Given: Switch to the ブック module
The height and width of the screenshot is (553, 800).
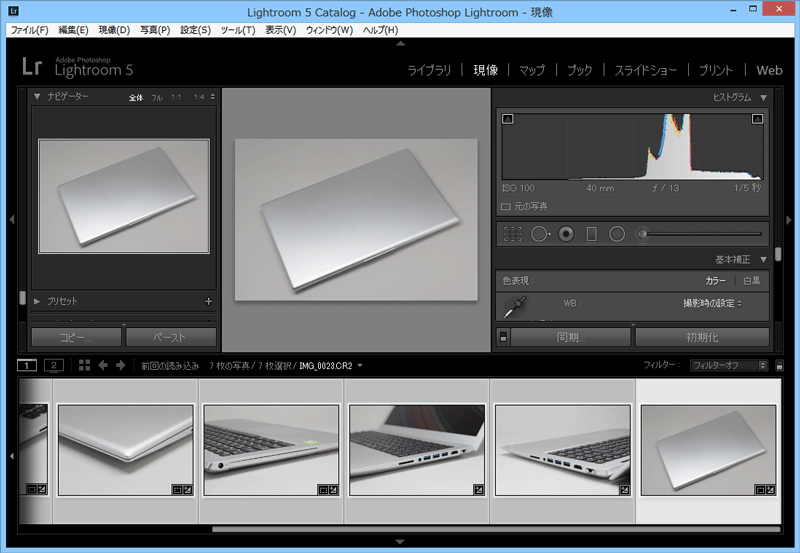Looking at the screenshot, I should (x=580, y=70).
